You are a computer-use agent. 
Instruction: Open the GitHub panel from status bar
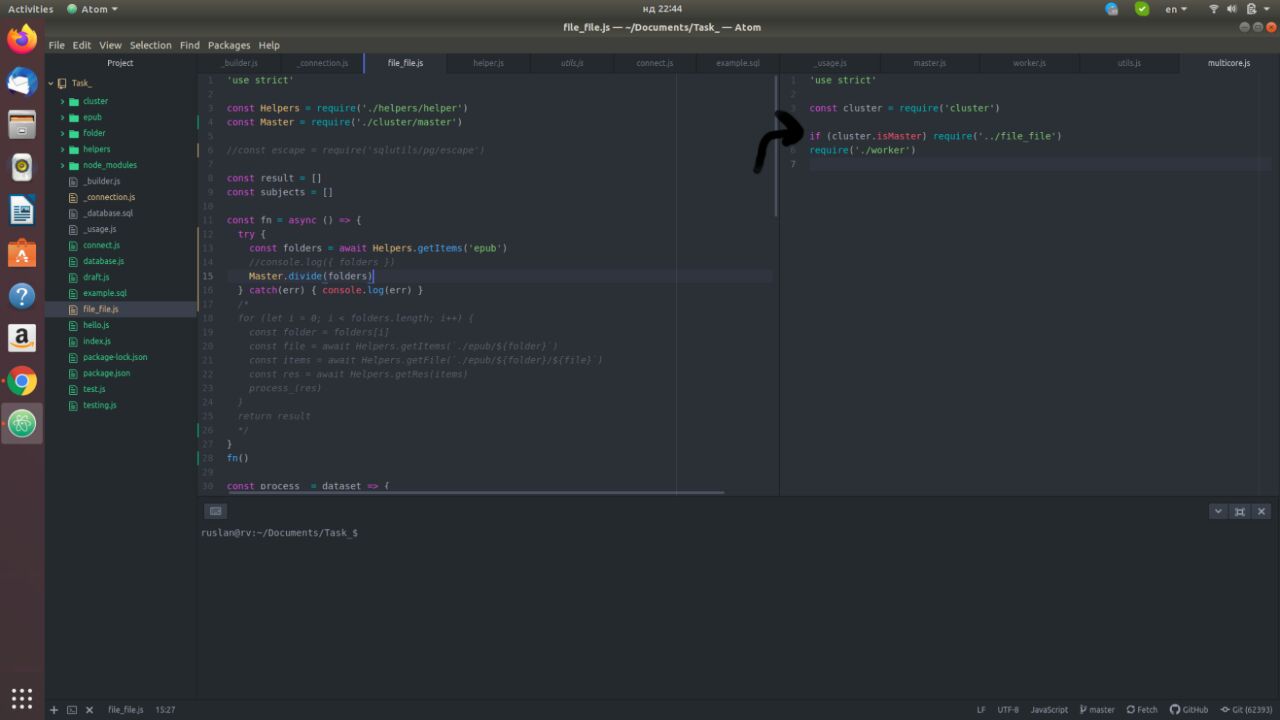pyautogui.click(x=1189, y=709)
